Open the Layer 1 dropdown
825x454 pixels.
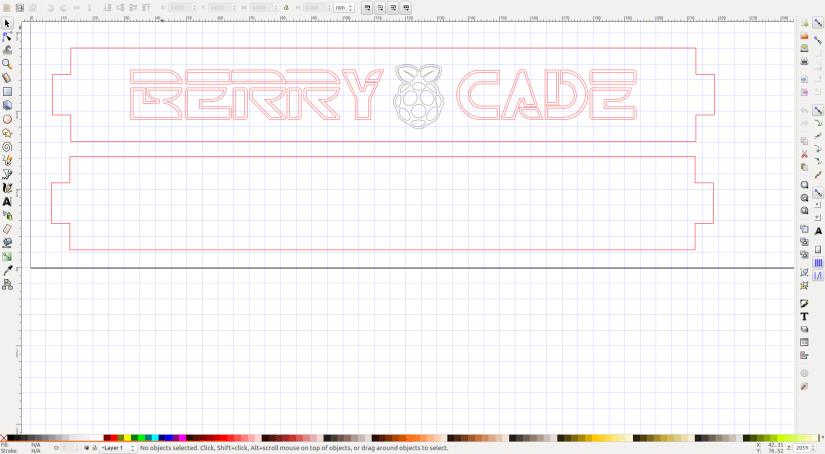pos(118,448)
